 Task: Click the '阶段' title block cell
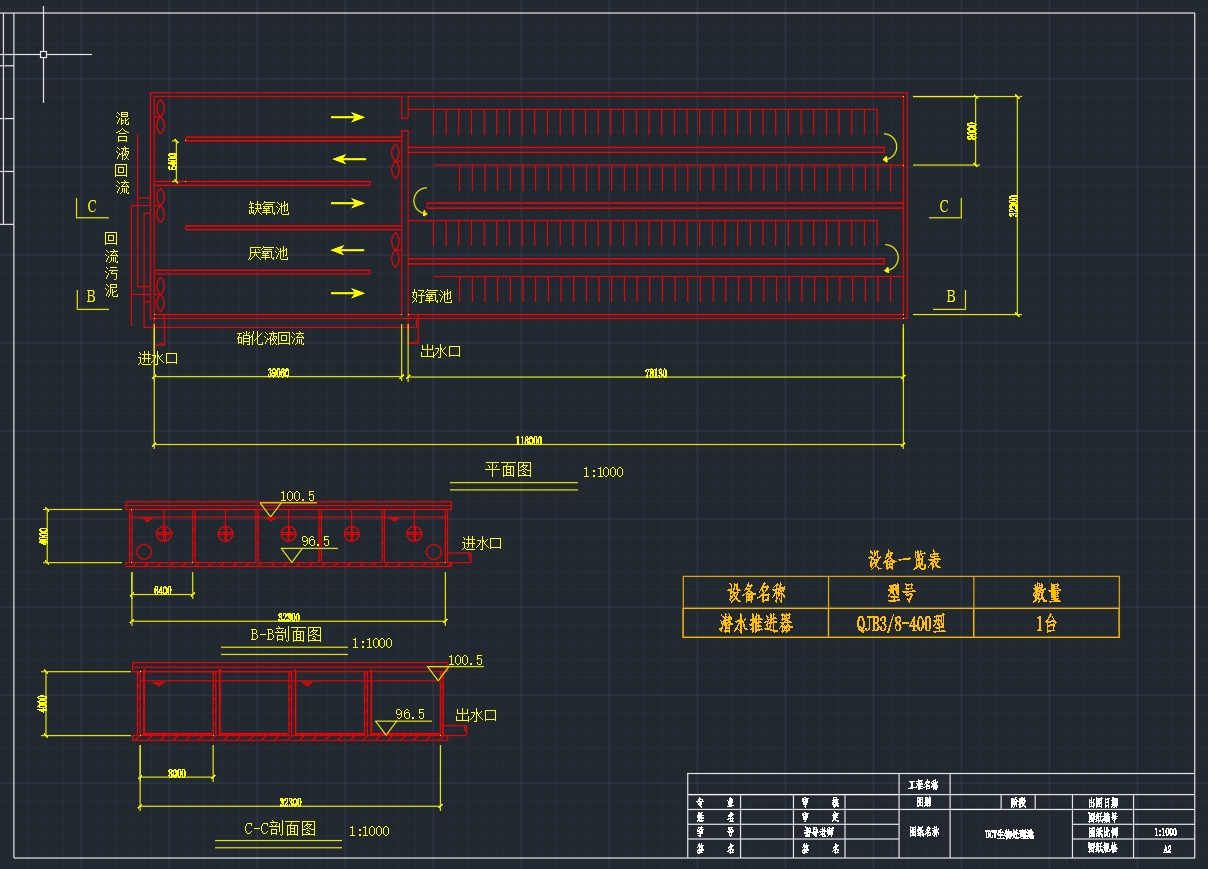(1016, 802)
